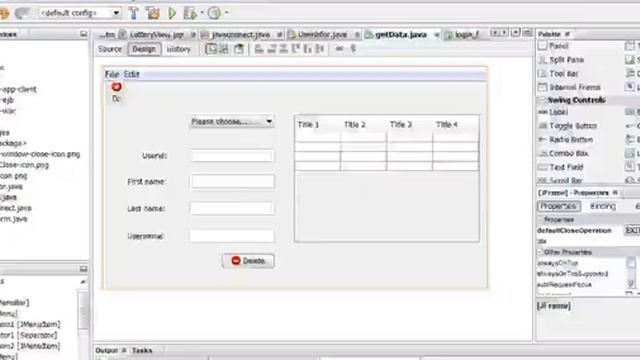640x360 pixels.
Task: Click the red icon below File menu
Action: [x=116, y=87]
